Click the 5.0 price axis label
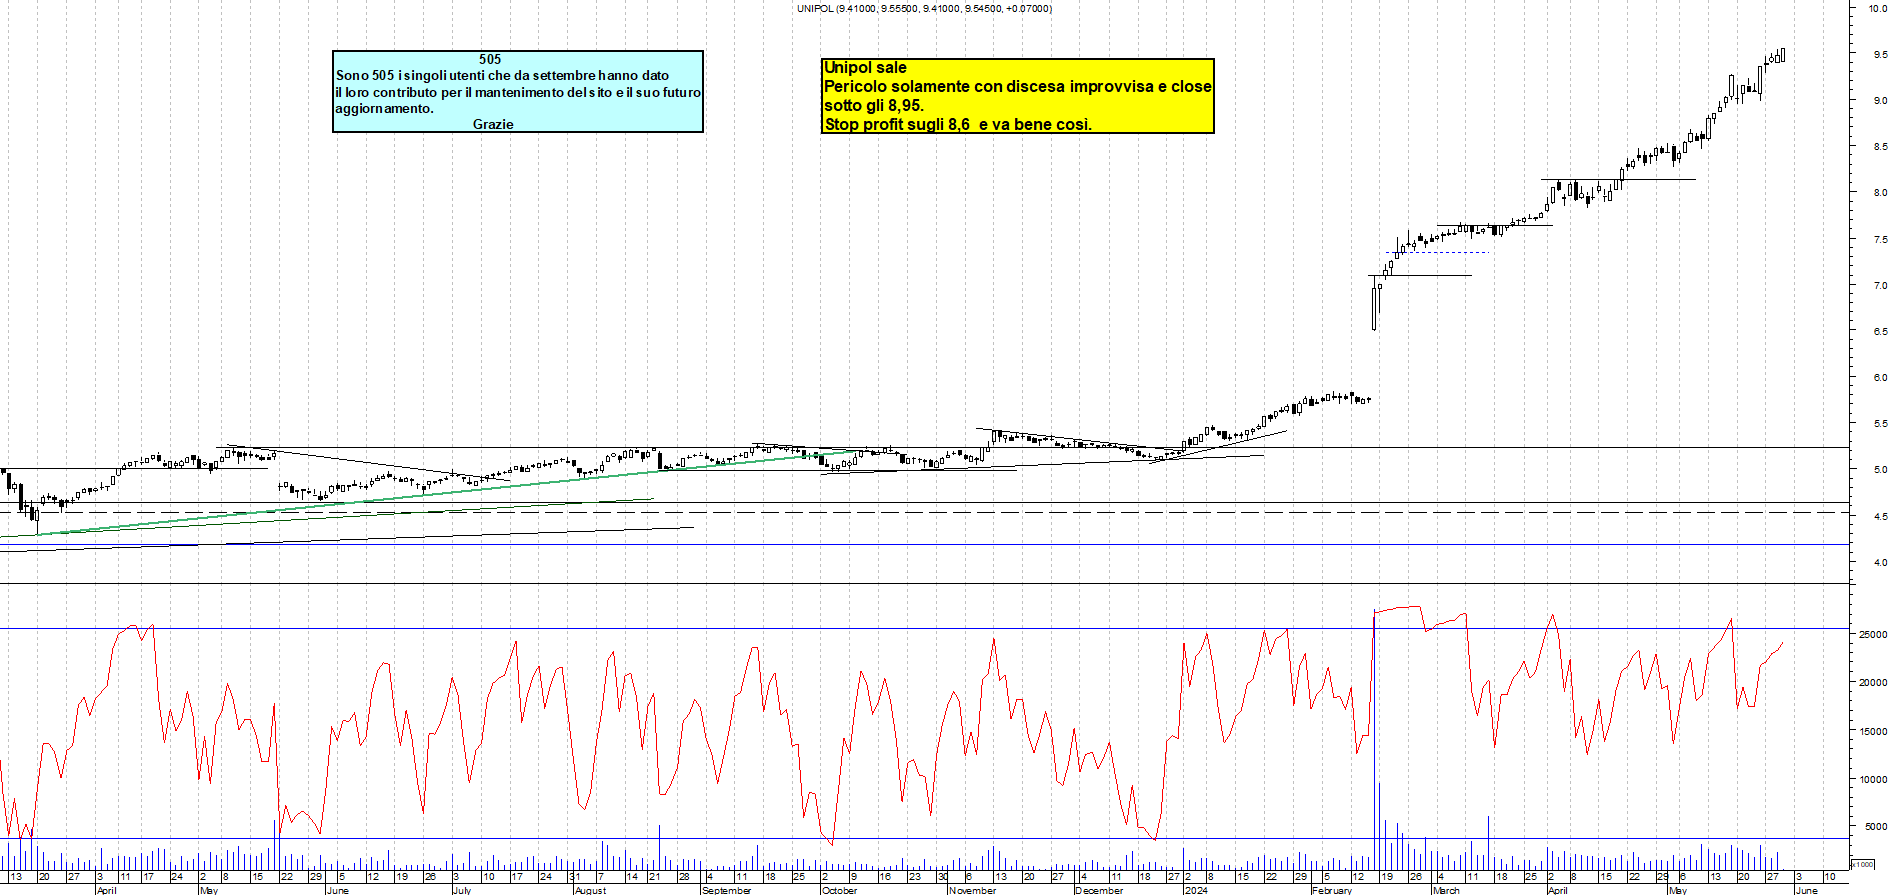The height and width of the screenshot is (895, 1890). click(1880, 470)
